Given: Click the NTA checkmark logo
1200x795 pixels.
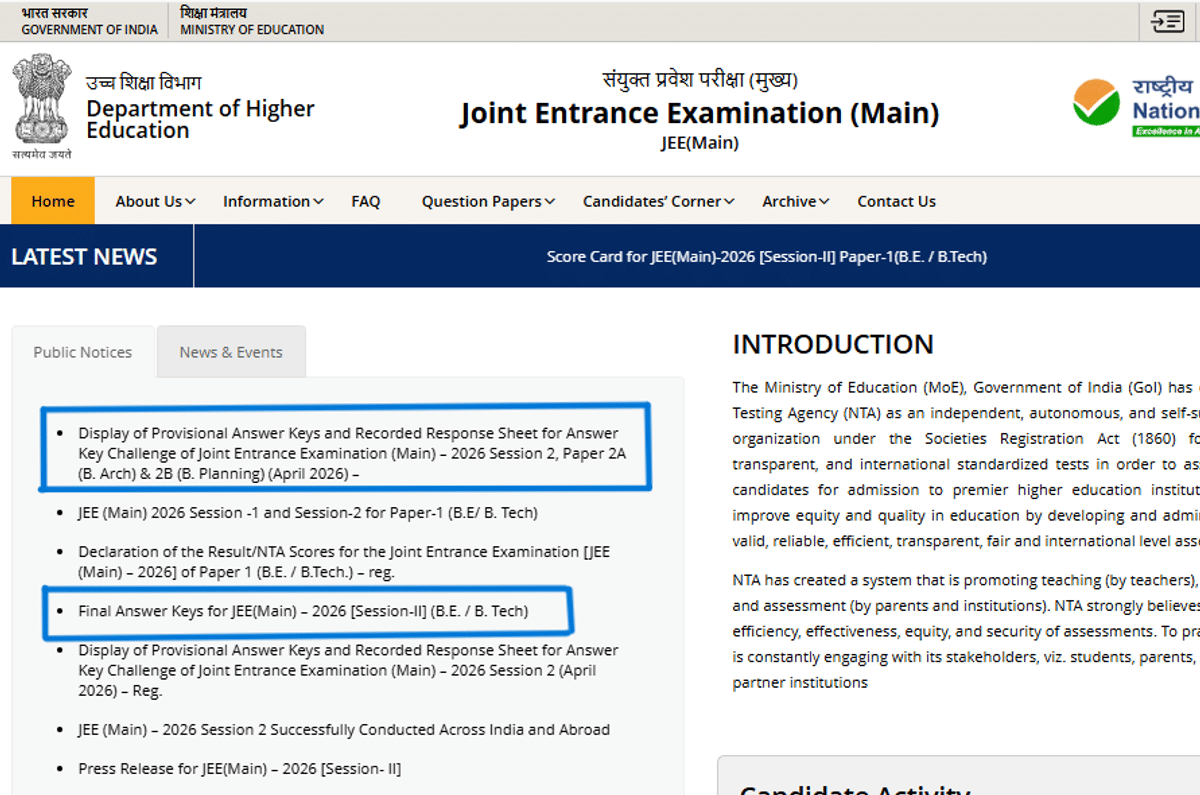Looking at the screenshot, I should click(x=1096, y=102).
